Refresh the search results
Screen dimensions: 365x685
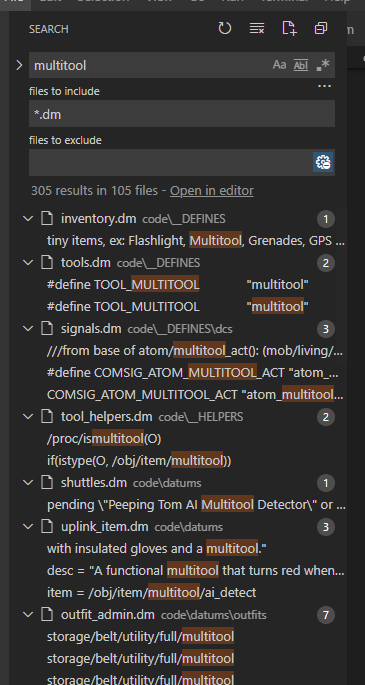[x=224, y=29]
